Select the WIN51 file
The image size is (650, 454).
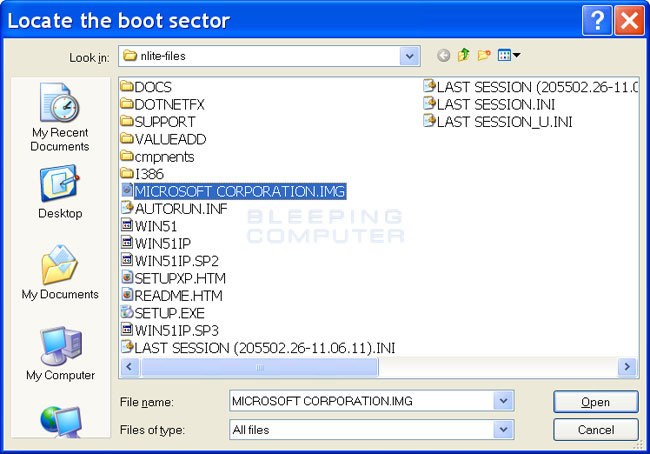[149, 226]
